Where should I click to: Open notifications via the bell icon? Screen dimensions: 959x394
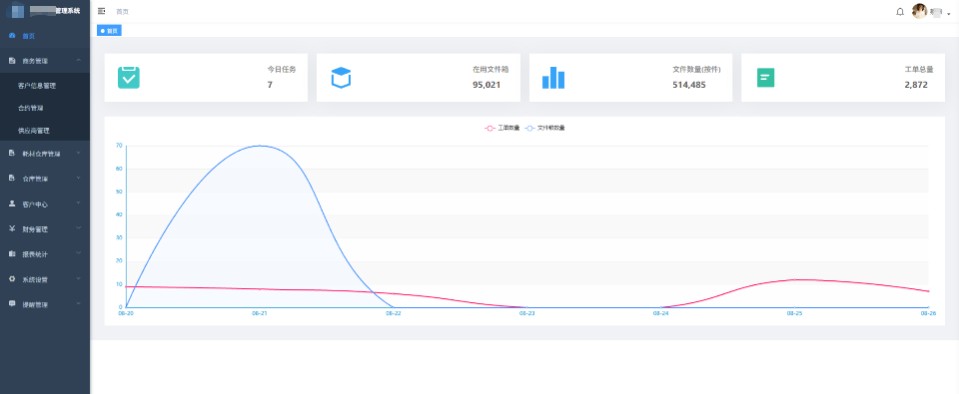(x=900, y=12)
